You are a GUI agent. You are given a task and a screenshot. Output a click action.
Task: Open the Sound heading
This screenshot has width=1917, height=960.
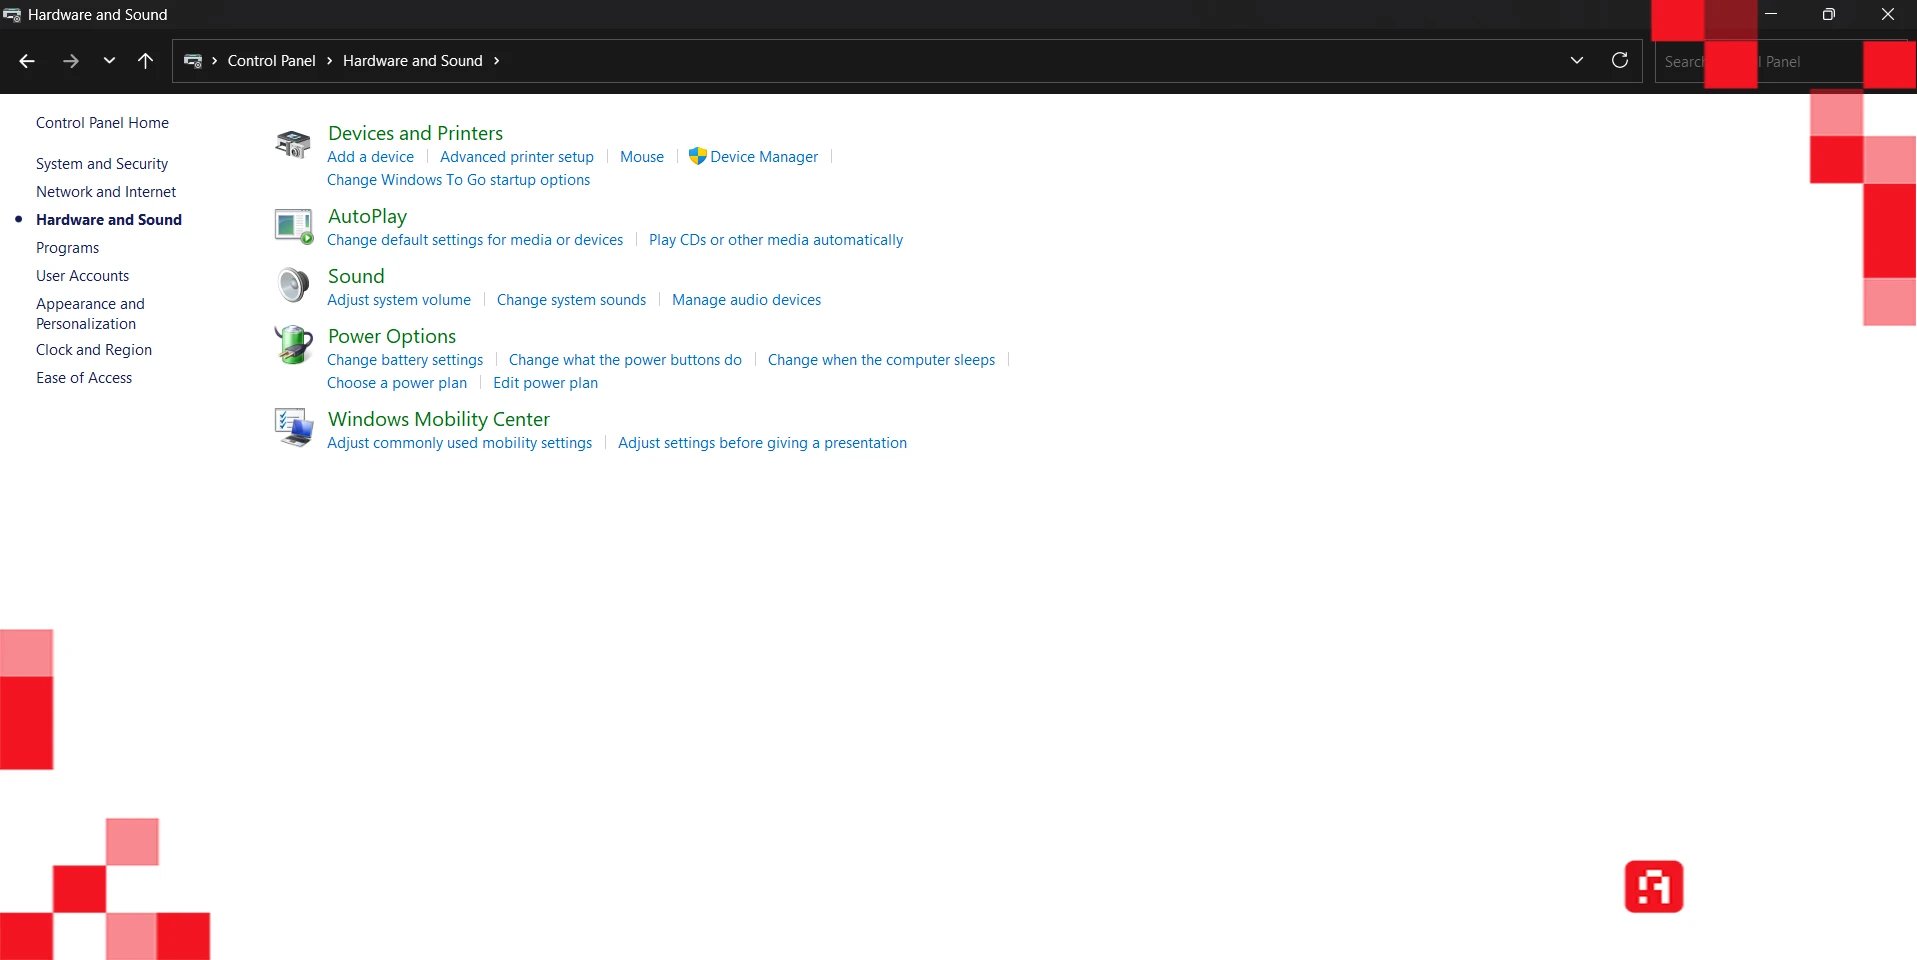(356, 276)
